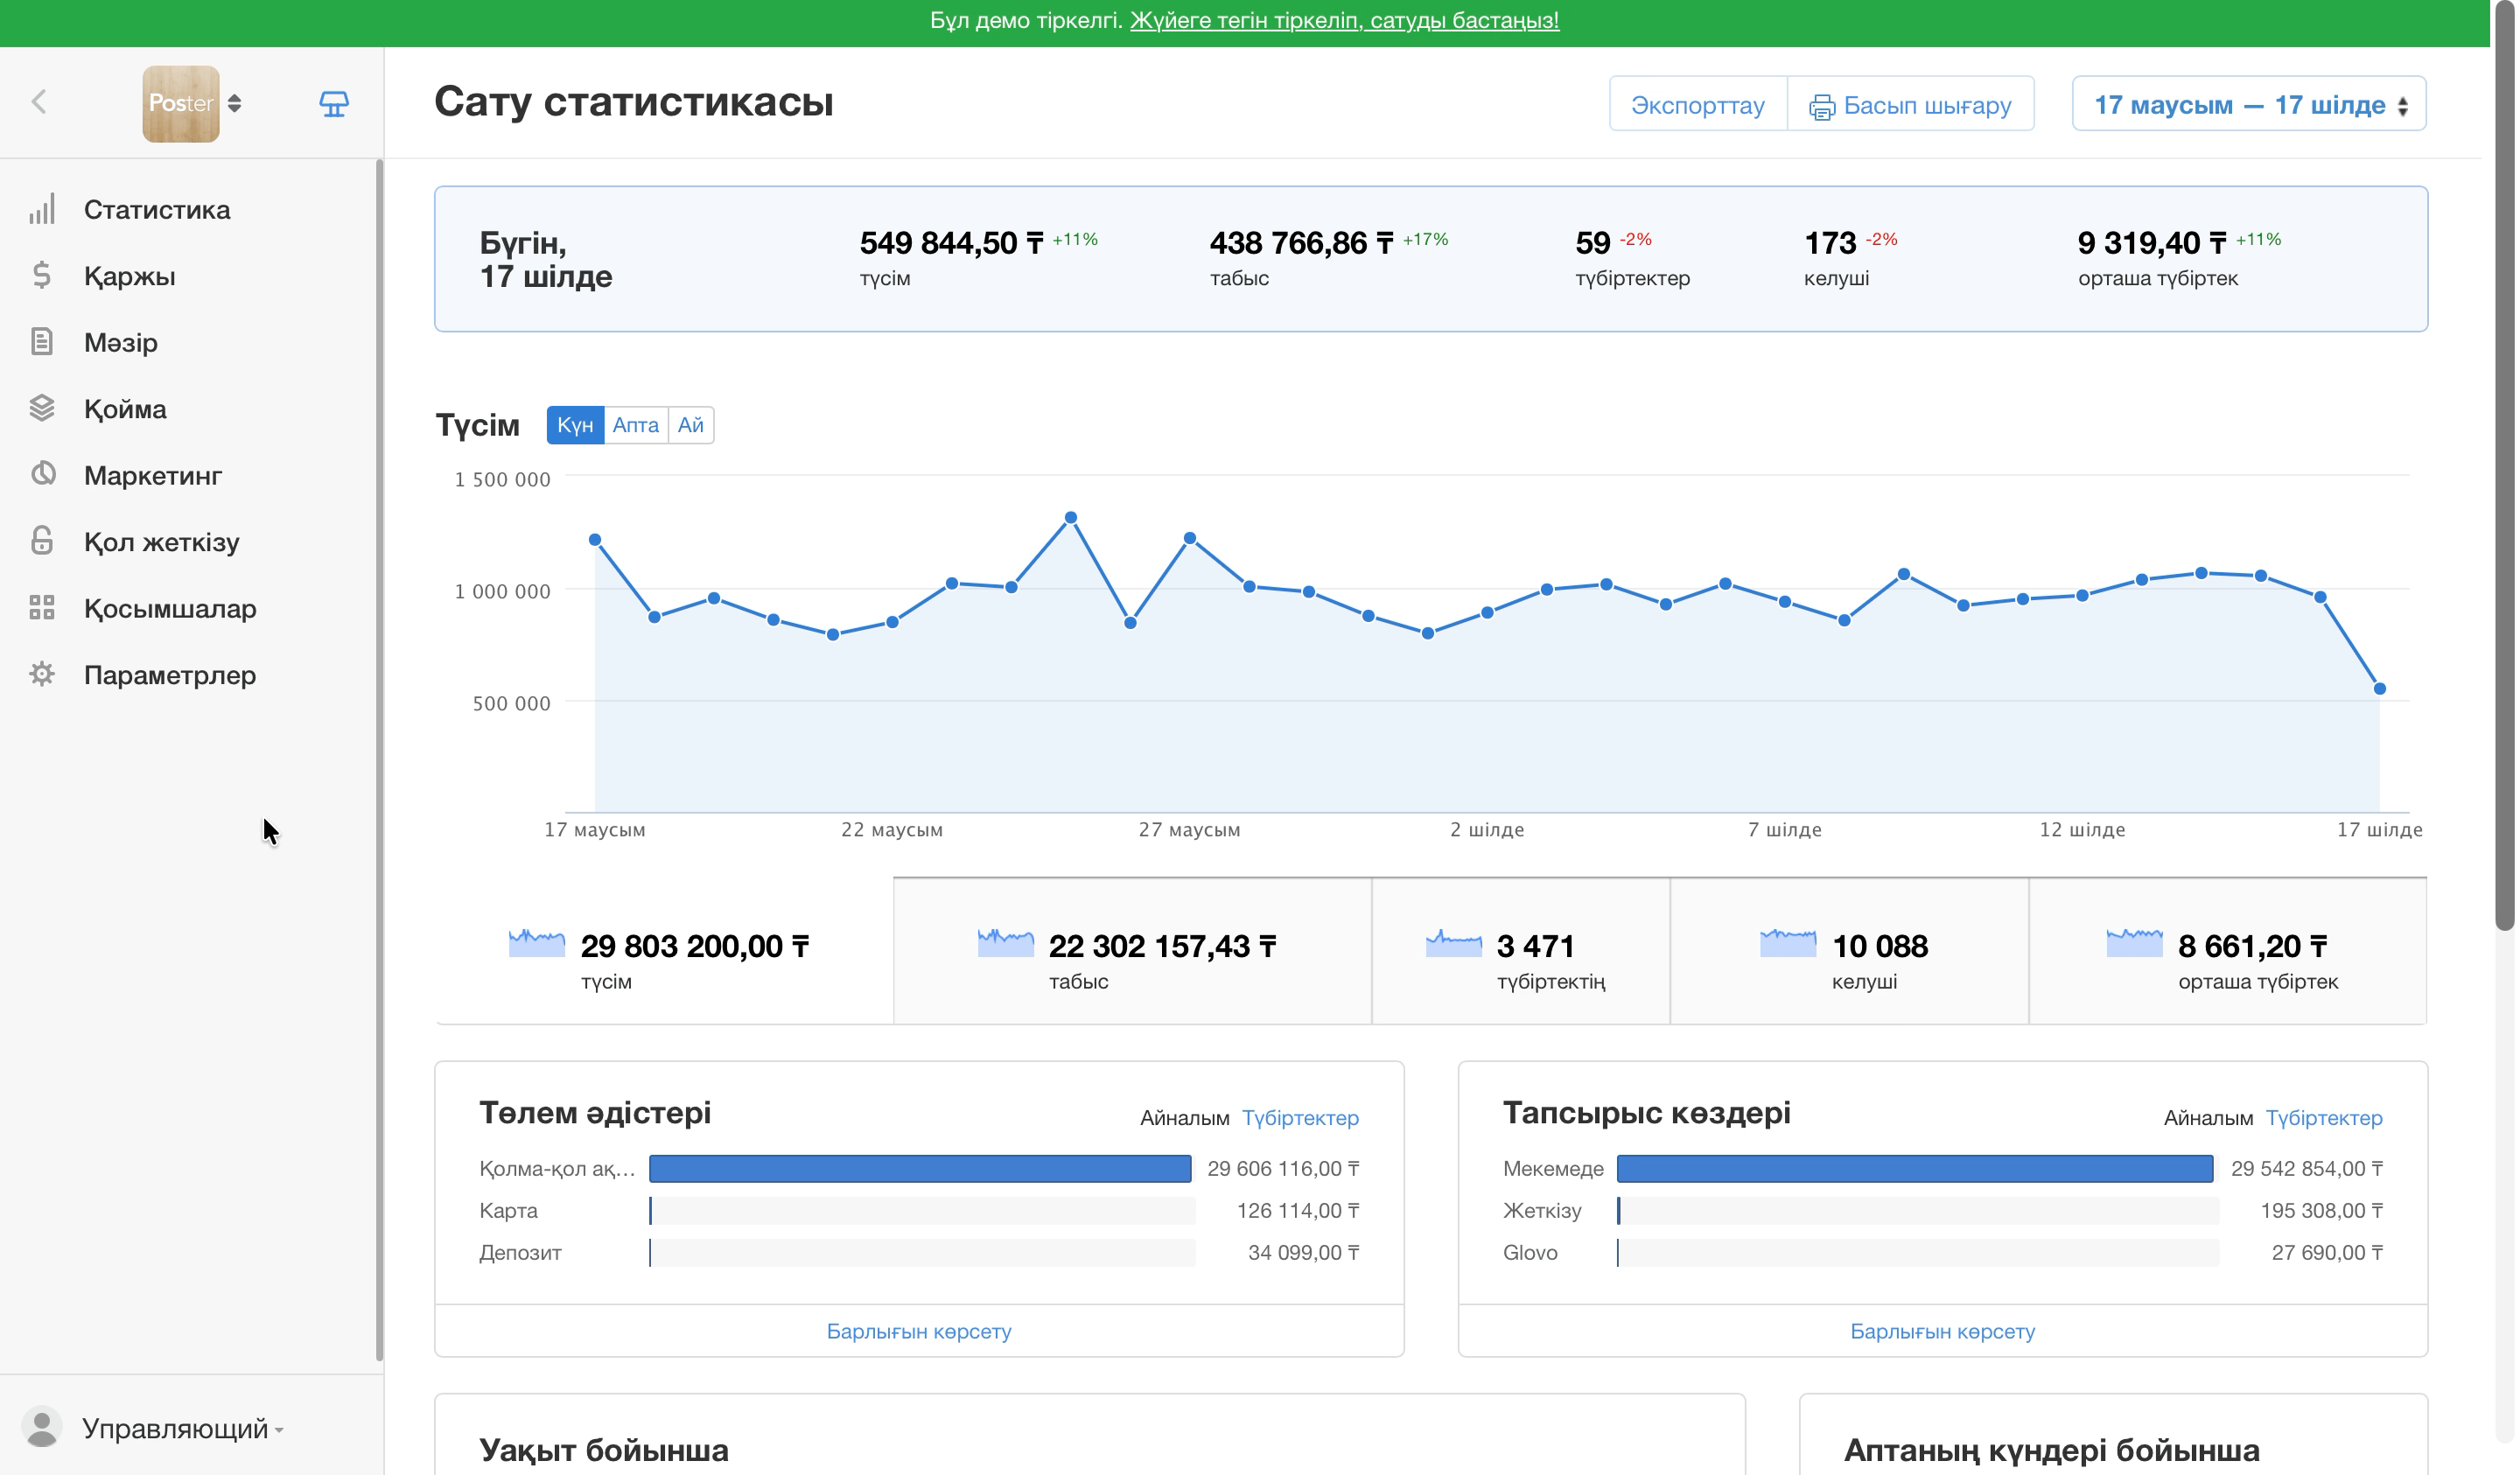Switch revenue chart to Ай view
The height and width of the screenshot is (1475, 2520).
(690, 425)
